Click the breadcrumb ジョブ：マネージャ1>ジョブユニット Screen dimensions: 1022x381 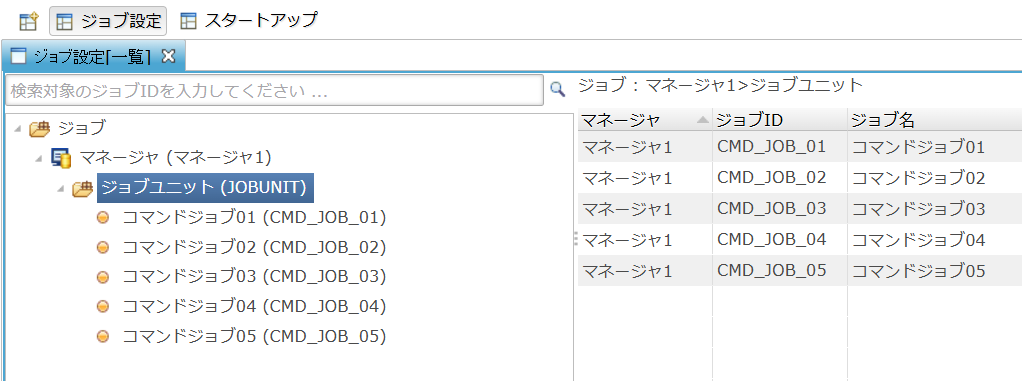720,85
